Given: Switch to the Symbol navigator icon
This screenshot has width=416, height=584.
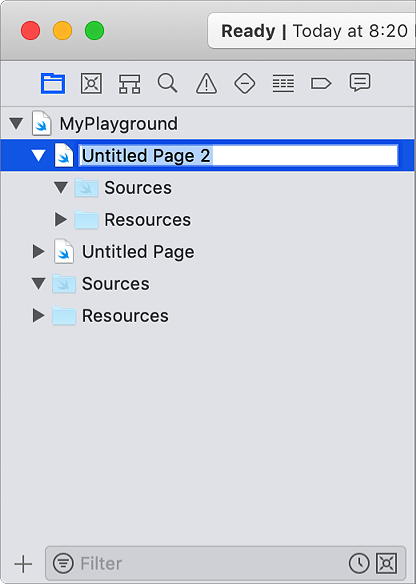Looking at the screenshot, I should coord(130,83).
